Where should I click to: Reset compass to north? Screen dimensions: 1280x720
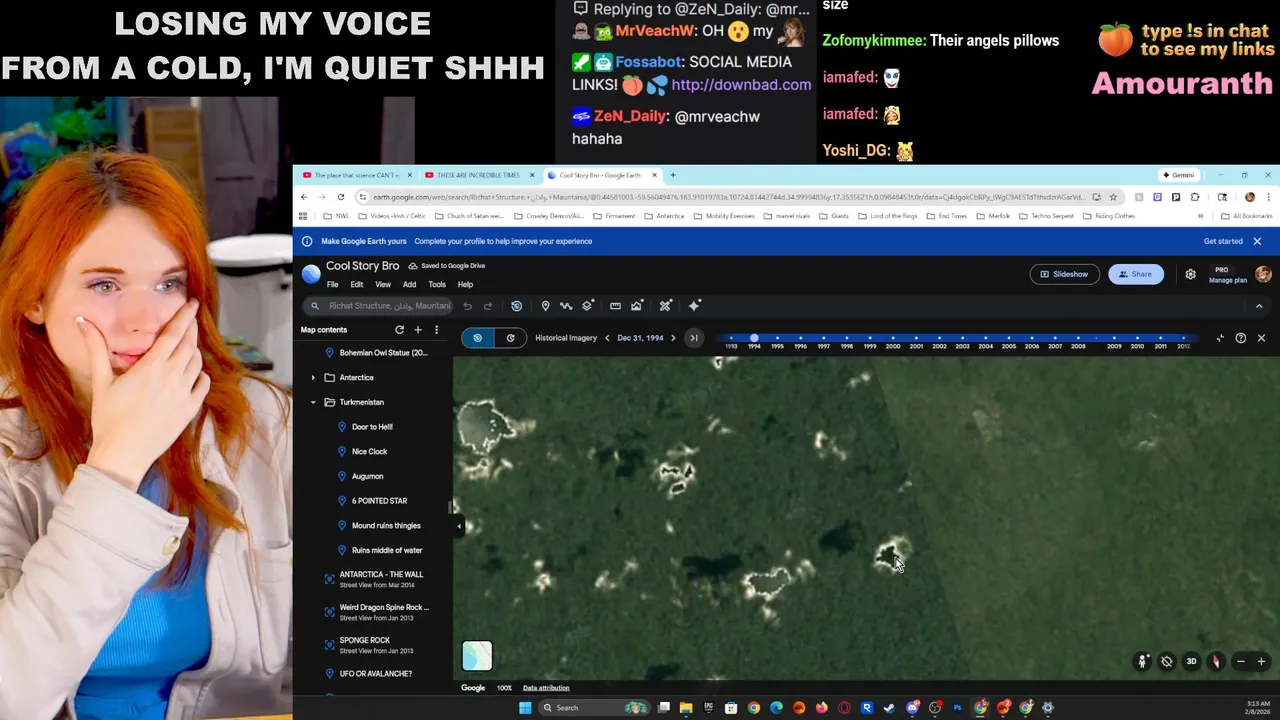click(1216, 662)
